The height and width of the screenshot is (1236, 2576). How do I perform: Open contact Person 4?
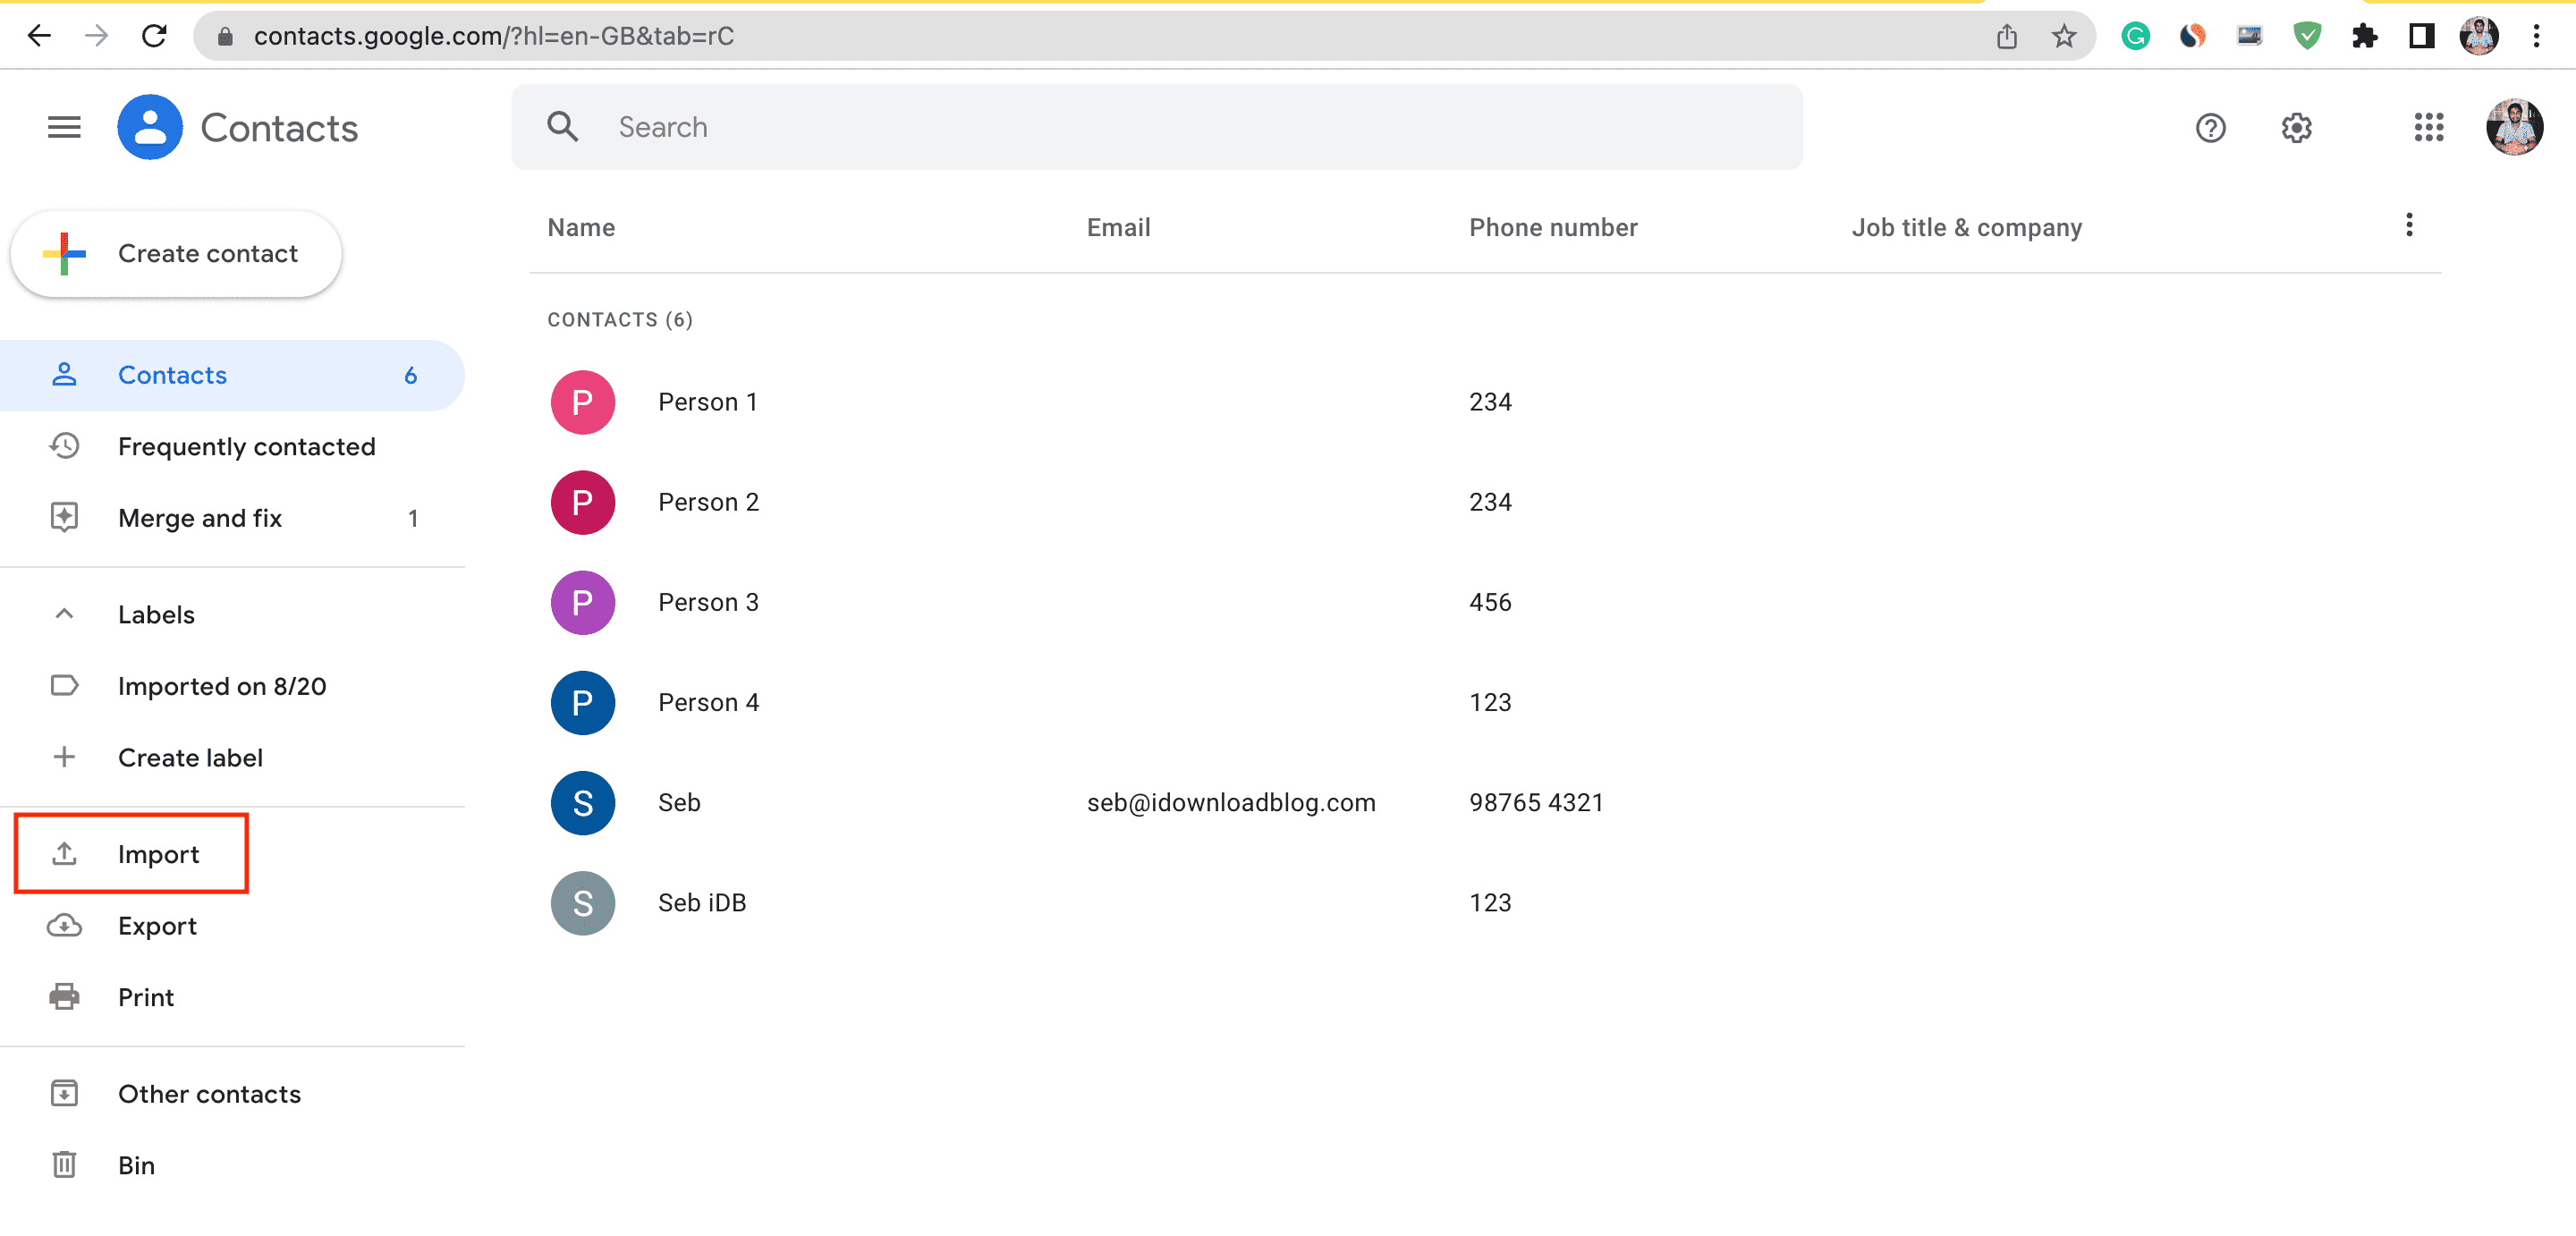pyautogui.click(x=708, y=702)
